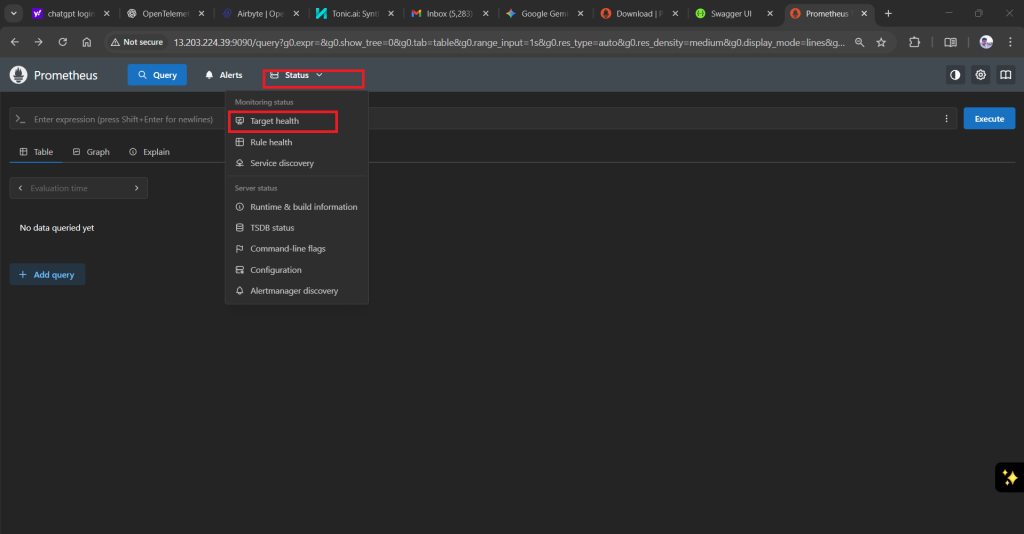Viewport: 1024px width, 534px height.
Task: Reload the page with the refresh icon
Action: tap(63, 42)
